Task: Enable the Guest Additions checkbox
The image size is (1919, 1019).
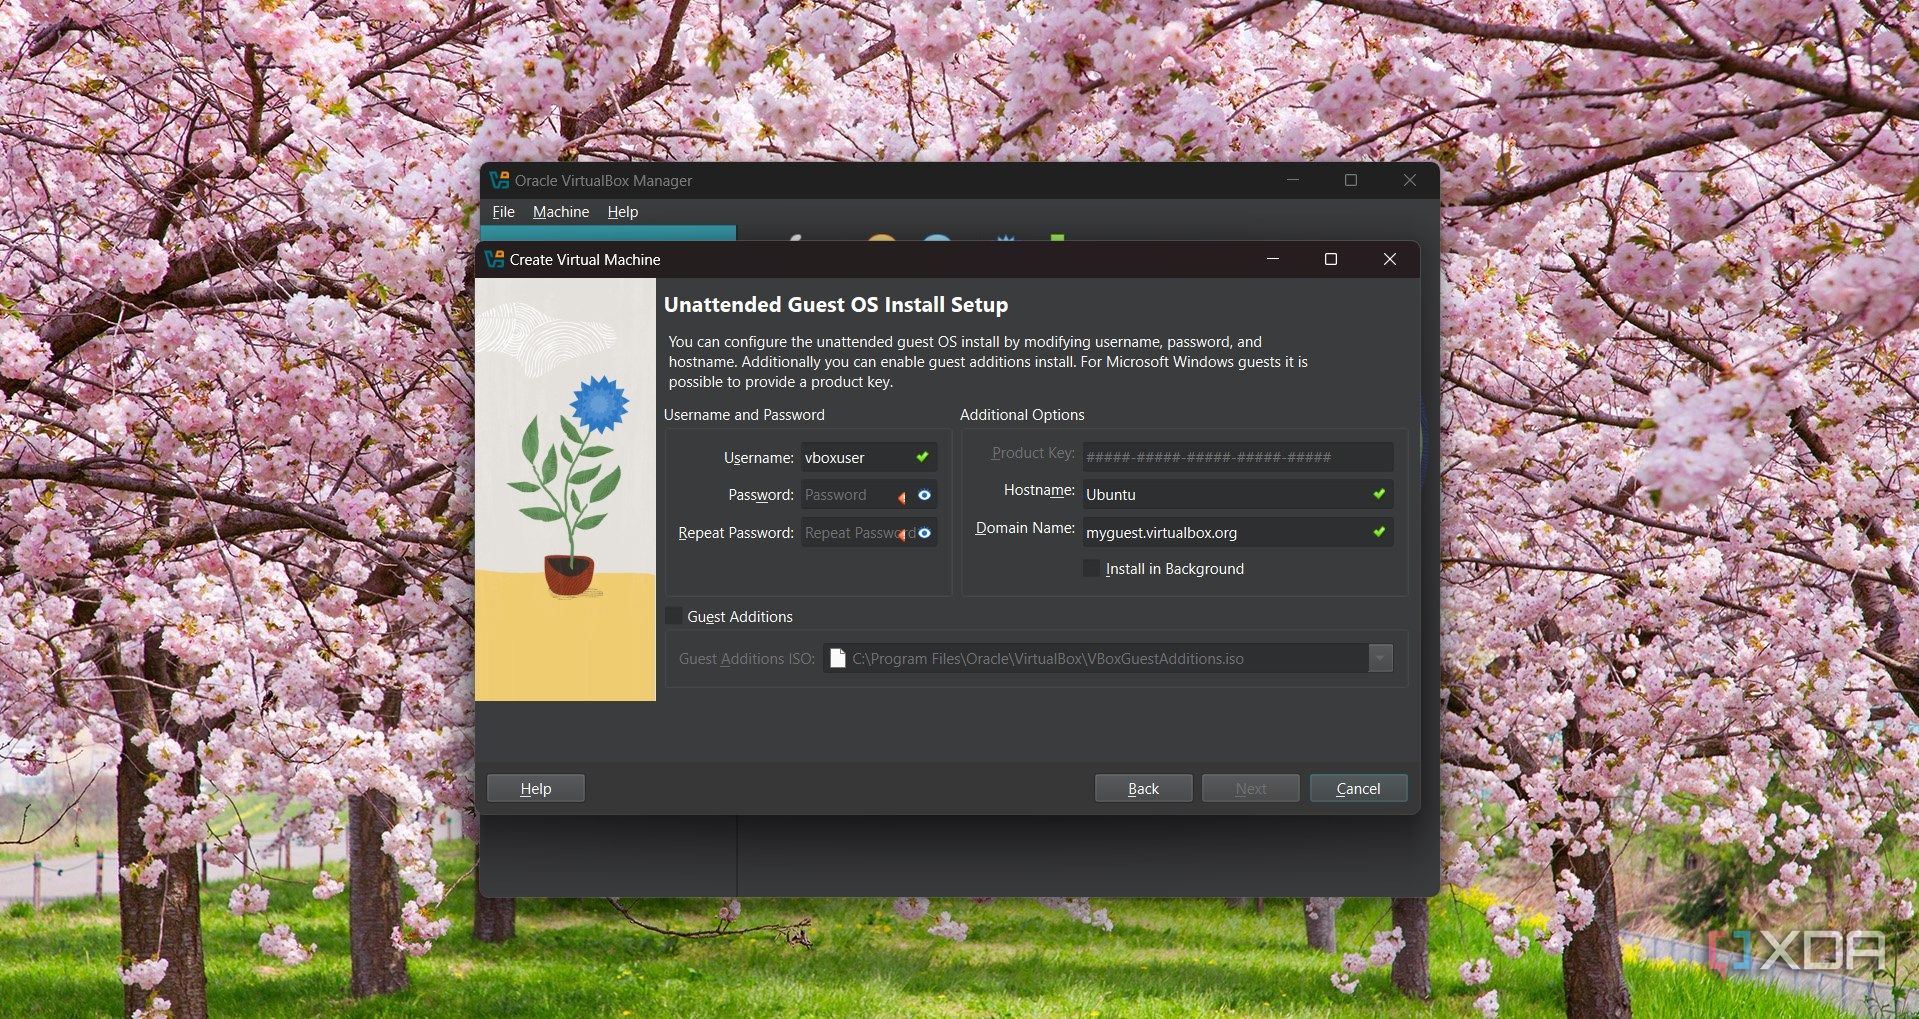Action: [x=674, y=616]
